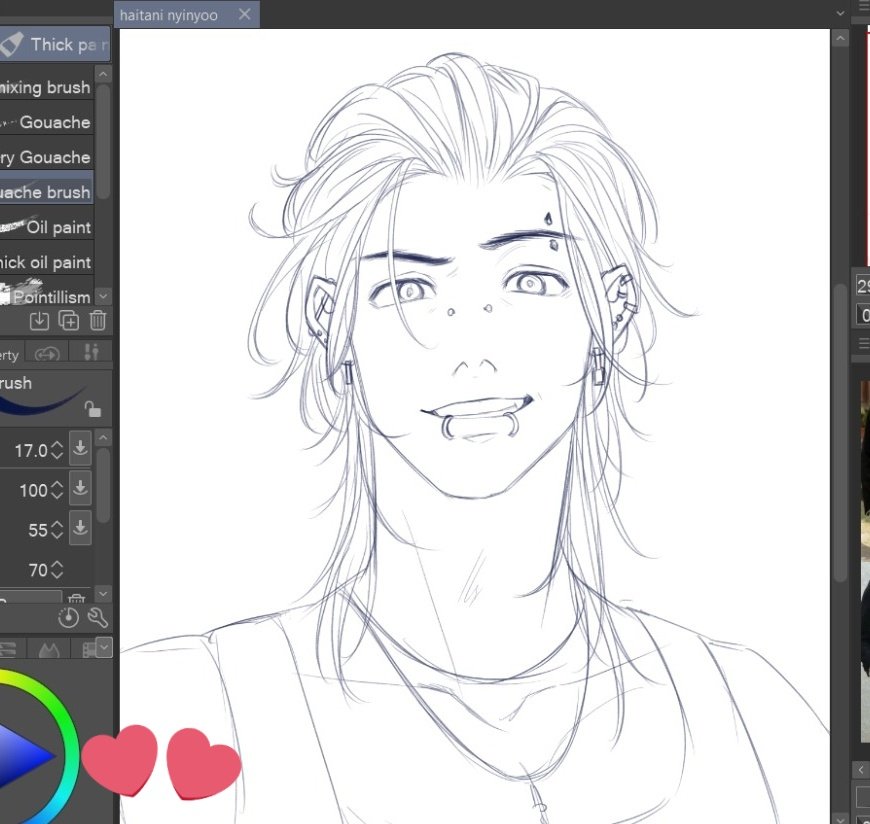This screenshot has width=870, height=824.
Task: Delete the sub tool with the trash icon
Action: coord(98,321)
